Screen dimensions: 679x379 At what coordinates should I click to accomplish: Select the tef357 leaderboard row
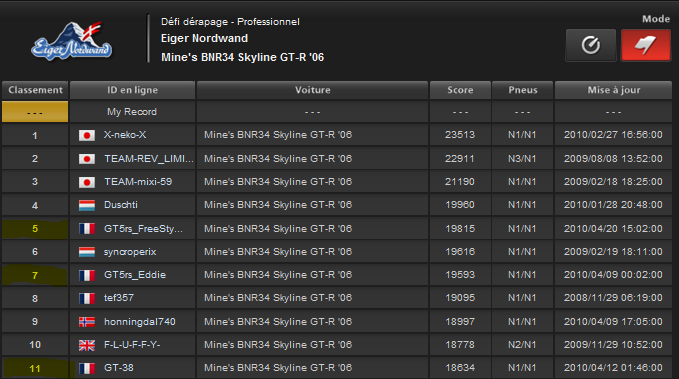click(x=337, y=298)
